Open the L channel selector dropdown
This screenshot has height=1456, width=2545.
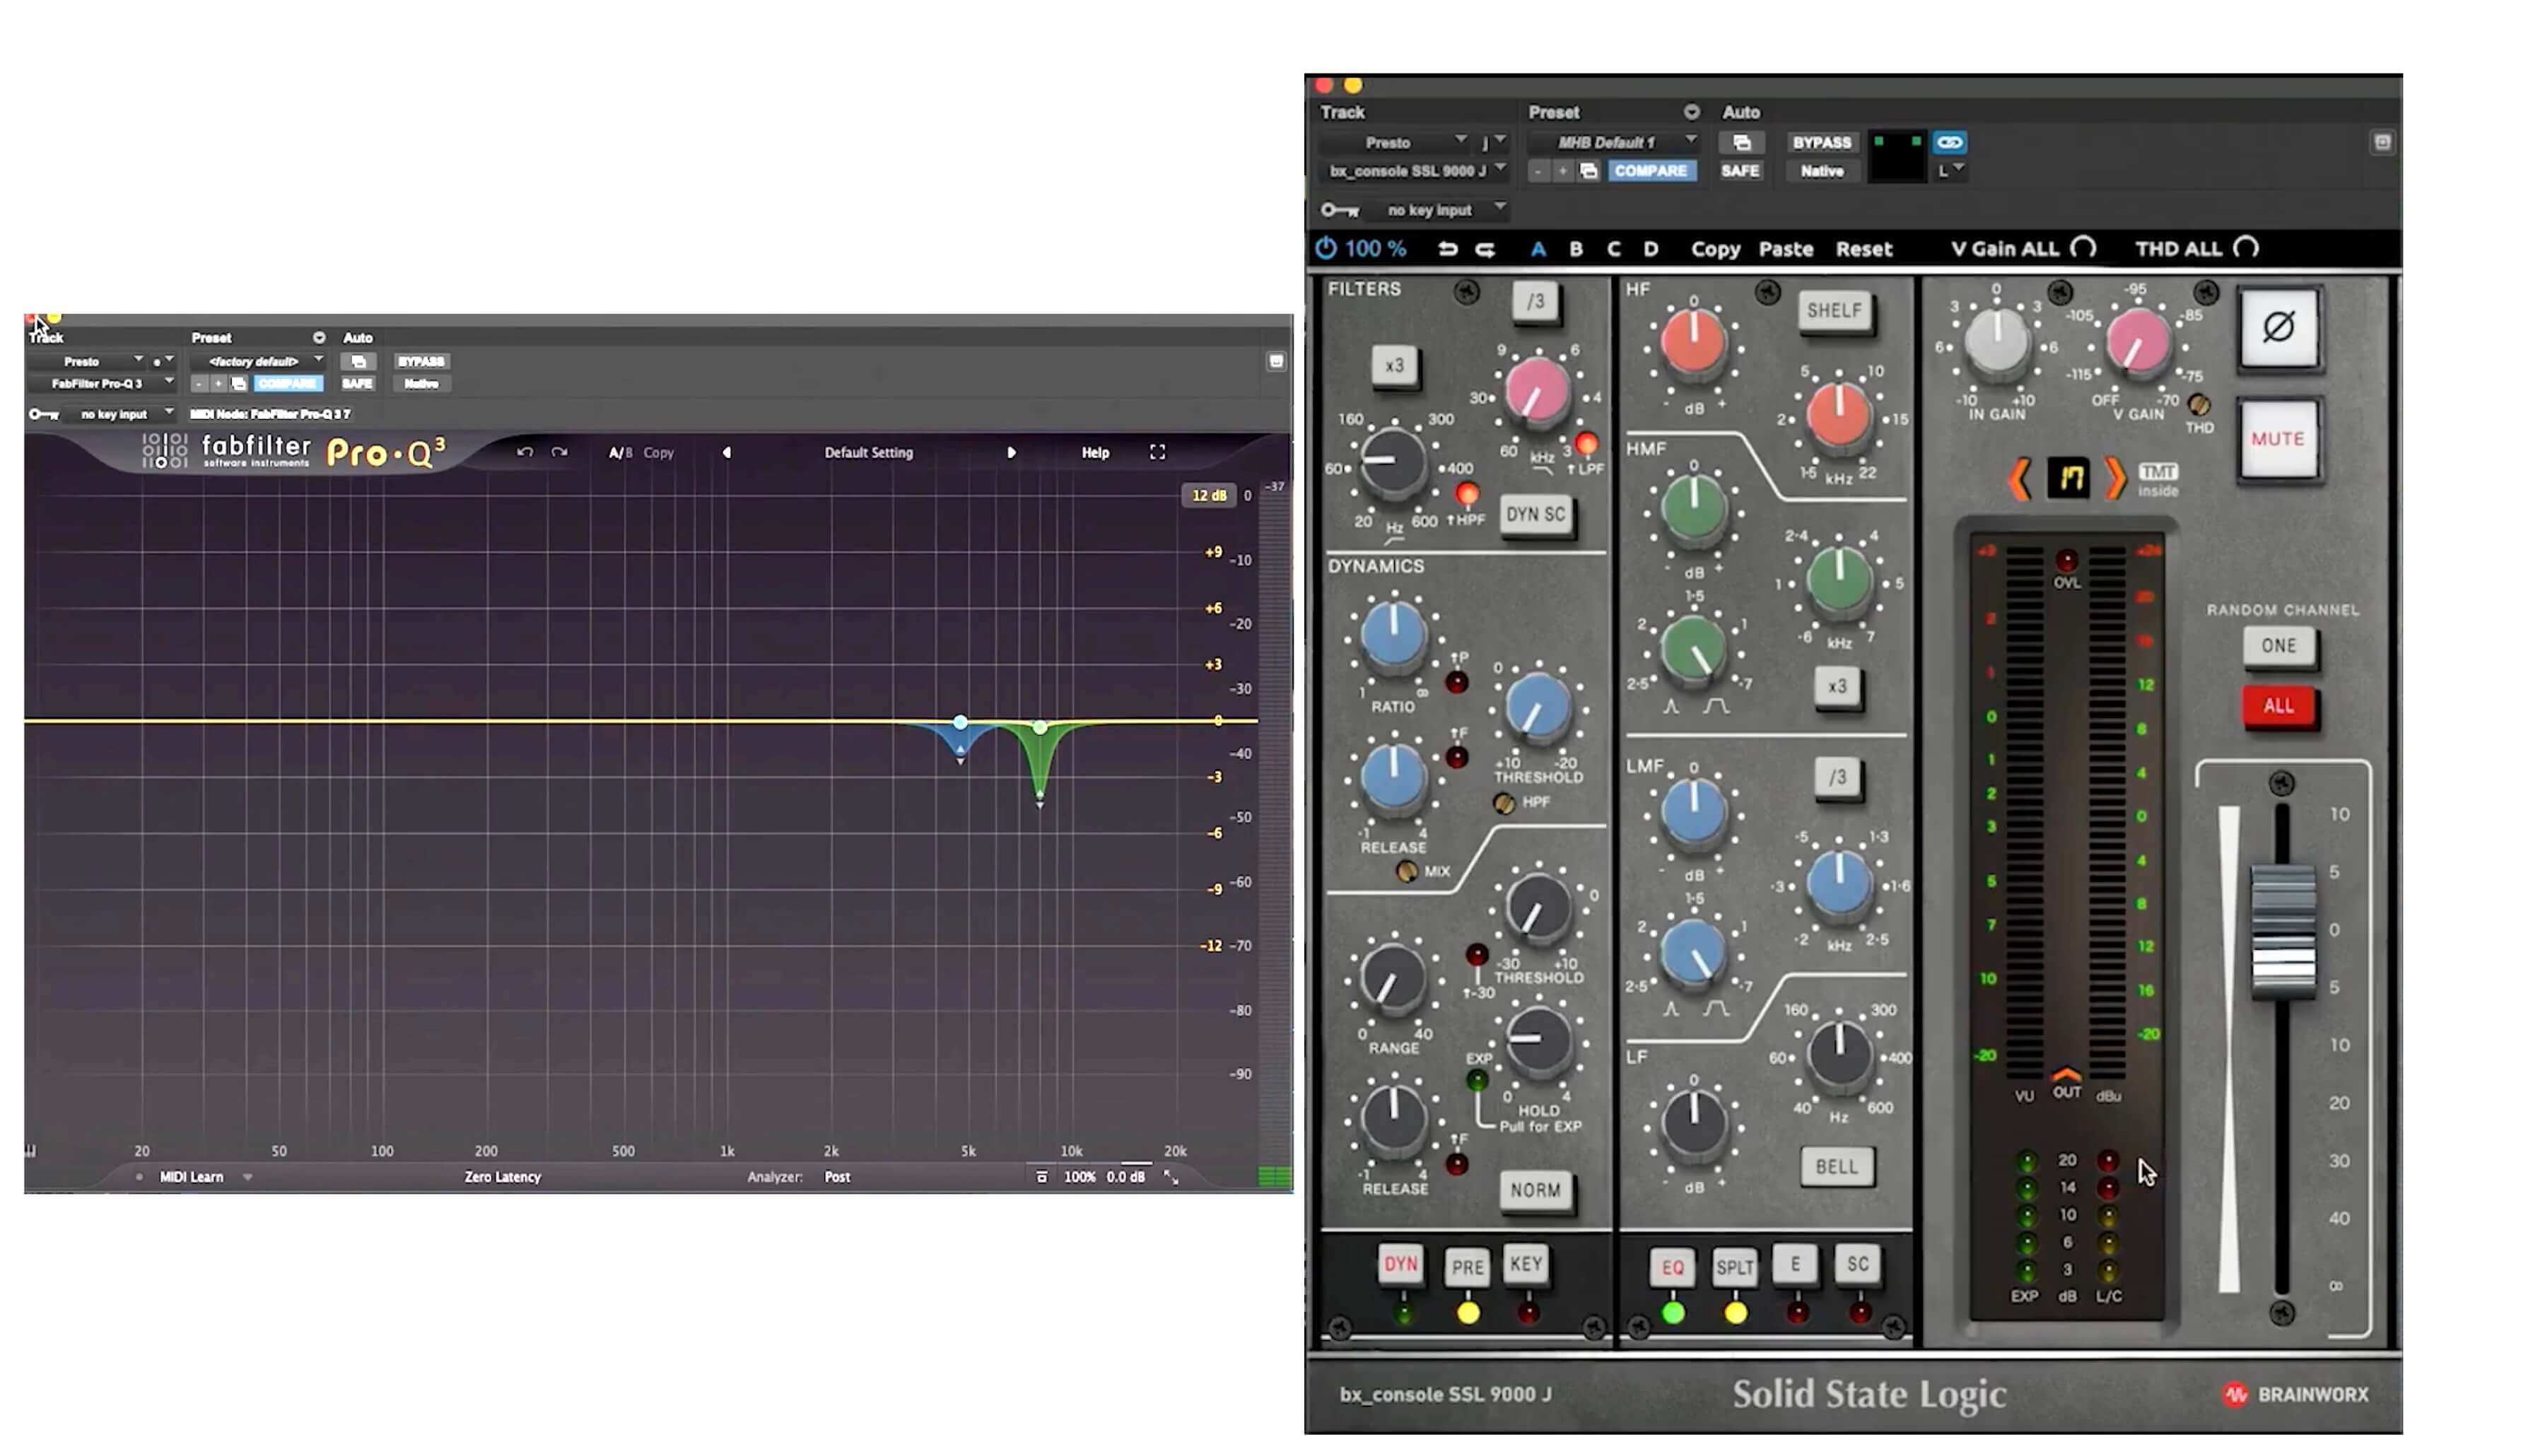tap(1950, 171)
